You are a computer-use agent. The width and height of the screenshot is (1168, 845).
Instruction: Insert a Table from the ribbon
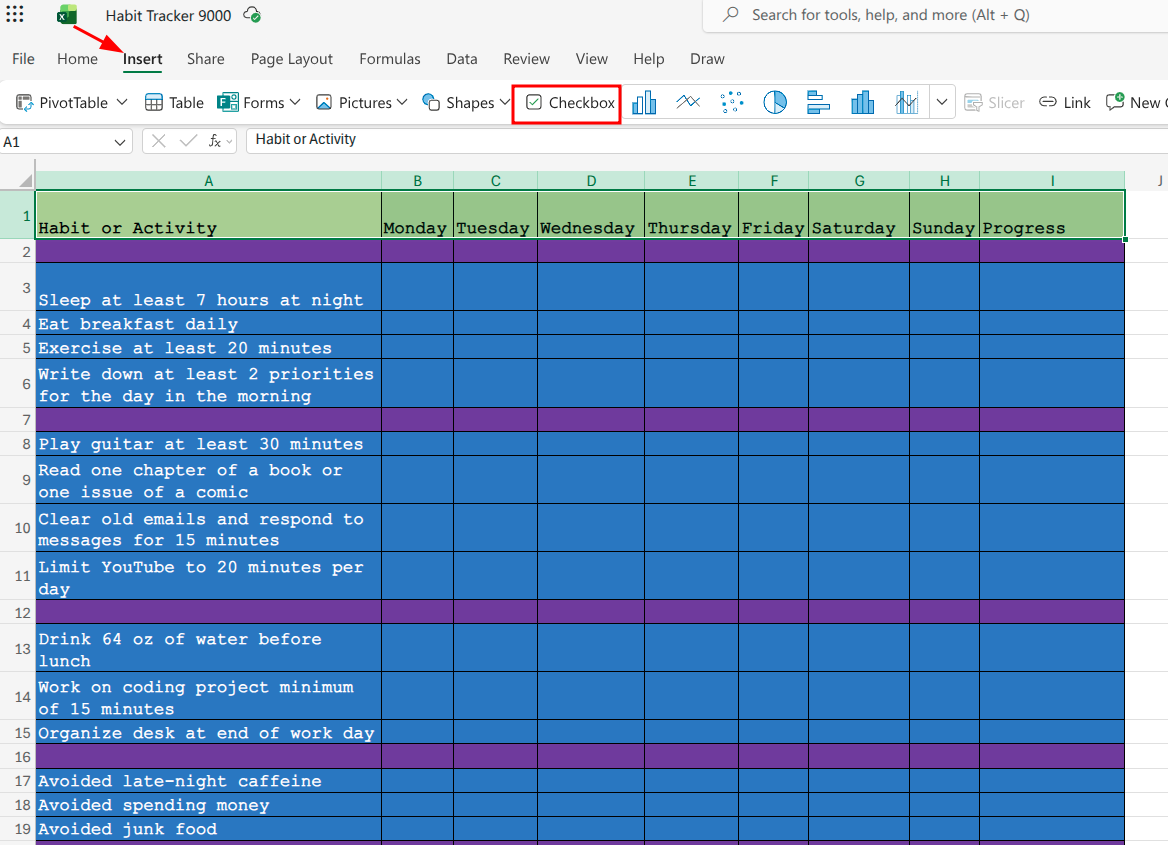click(x=174, y=103)
